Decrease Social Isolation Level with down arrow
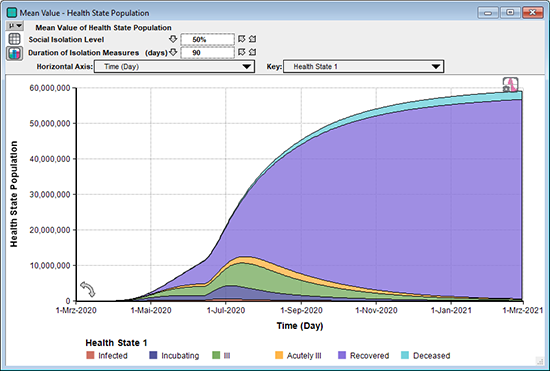This screenshot has height=371, width=550. pos(173,39)
